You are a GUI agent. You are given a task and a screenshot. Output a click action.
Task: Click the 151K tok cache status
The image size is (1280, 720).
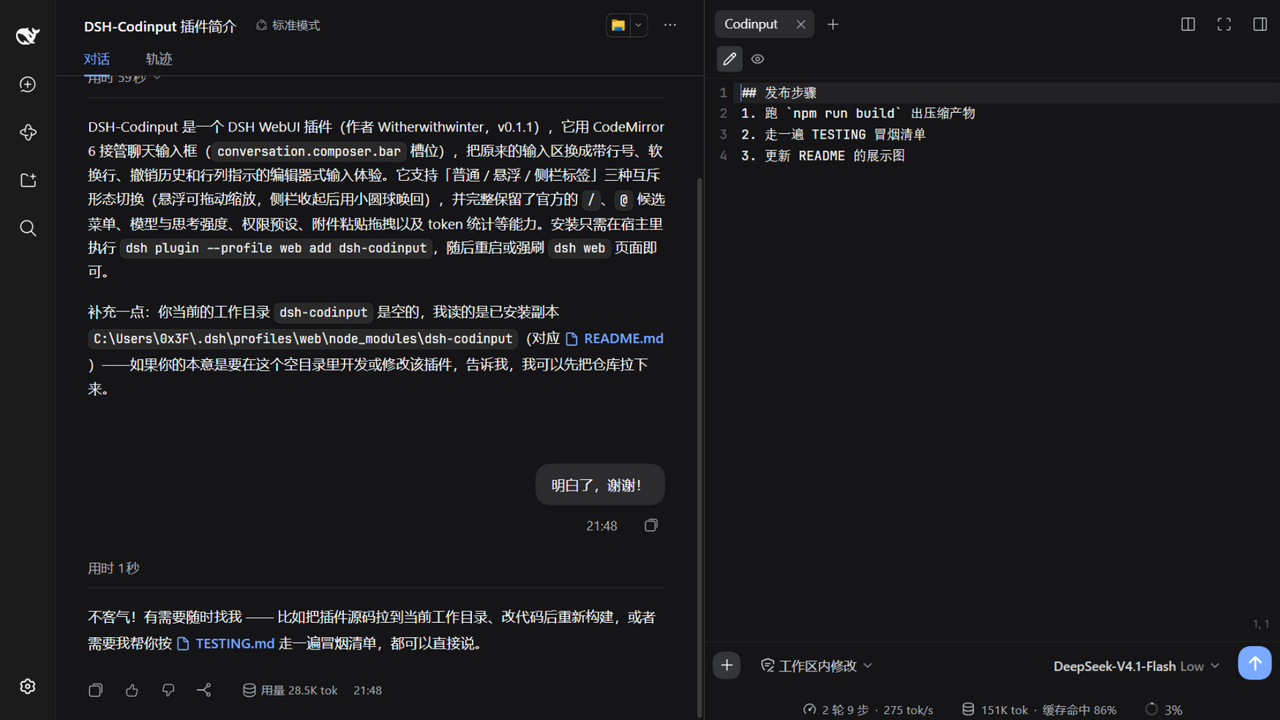(x=1039, y=710)
